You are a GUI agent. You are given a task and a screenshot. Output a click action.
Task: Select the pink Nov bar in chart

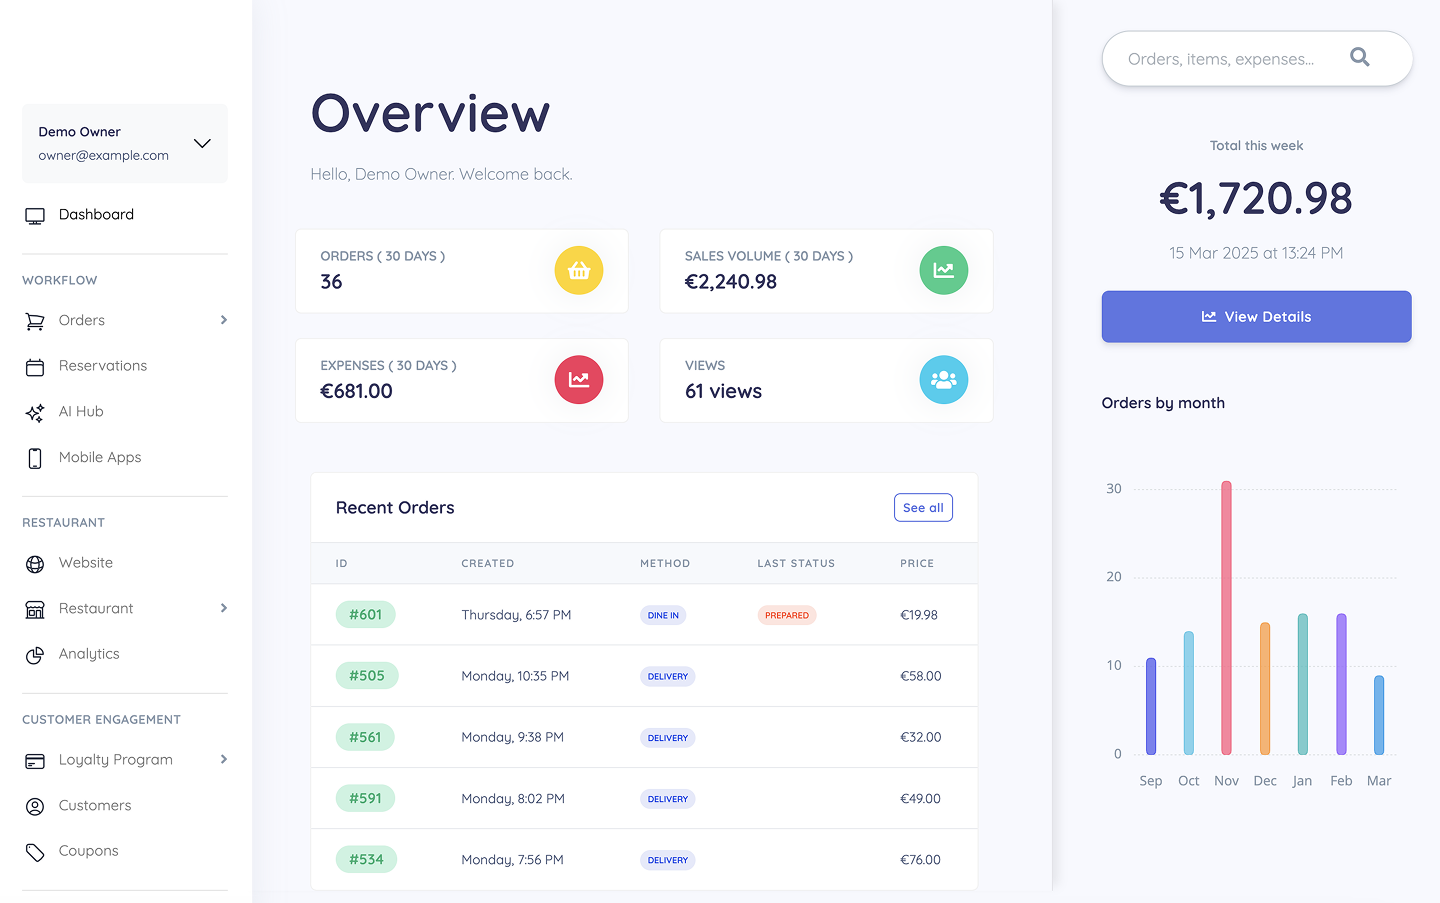click(1226, 618)
